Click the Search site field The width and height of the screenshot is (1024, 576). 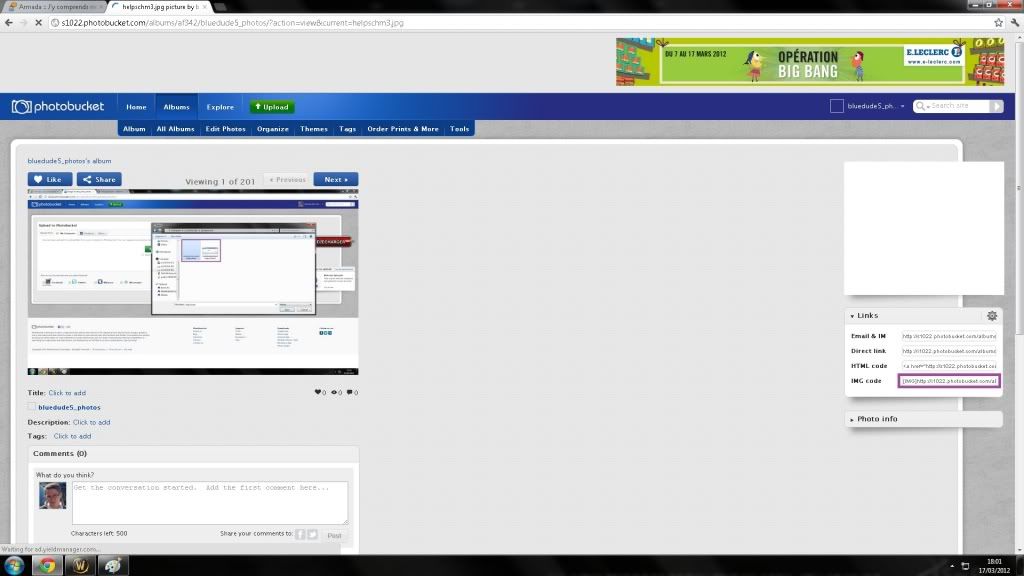point(959,106)
